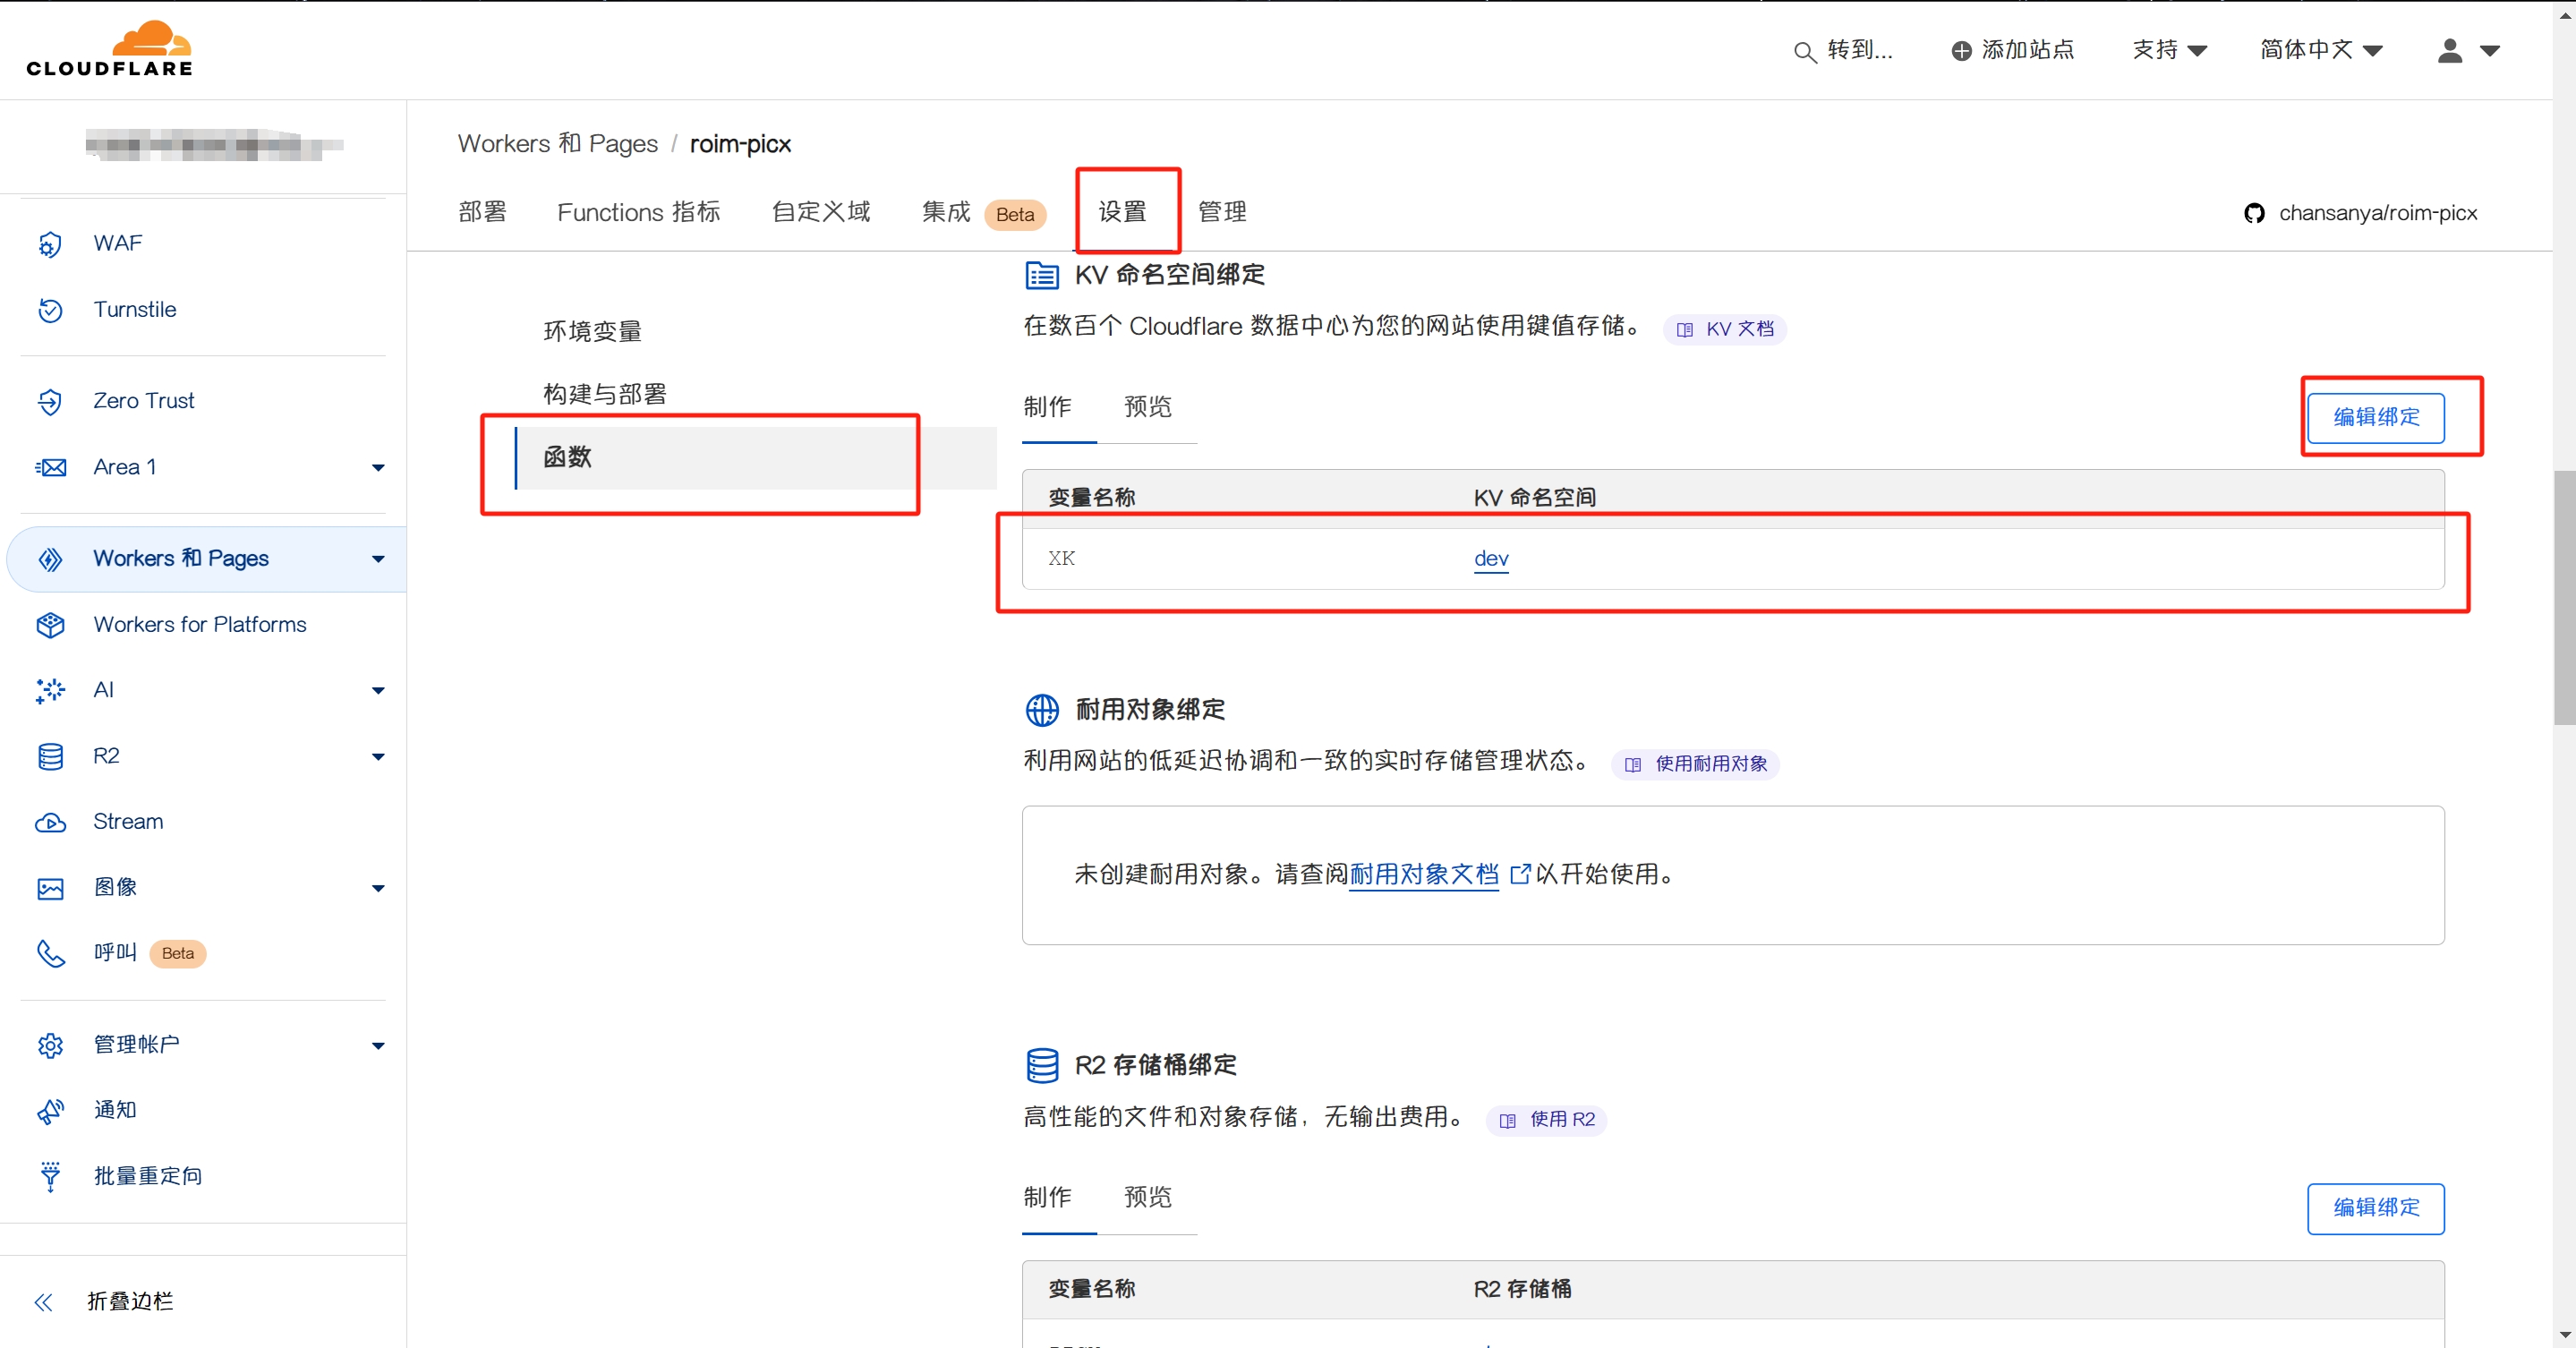The image size is (2576, 1348).
Task: Click the Workers for Platforms cube icon
Action: click(x=50, y=625)
